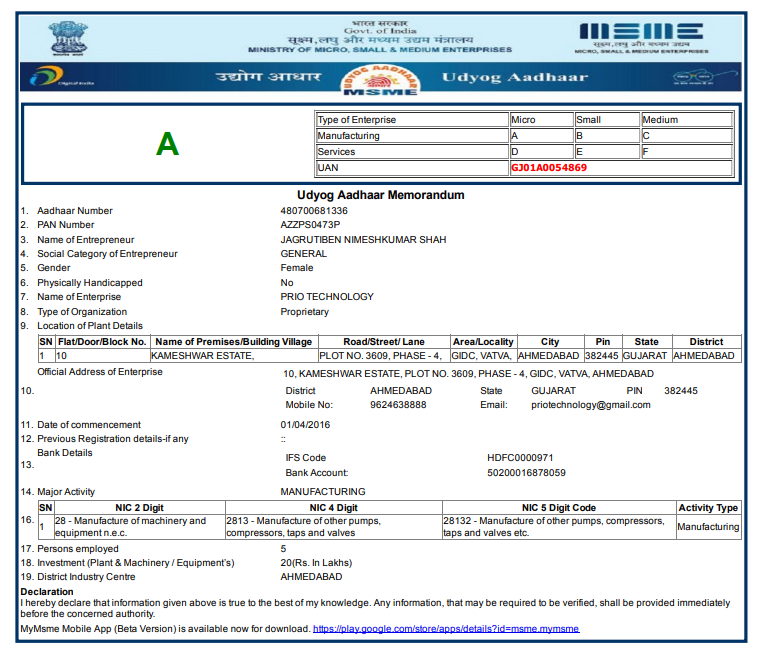763x659 pixels.
Task: Click the PAN Number value AZZPS0473P
Action: tap(310, 225)
